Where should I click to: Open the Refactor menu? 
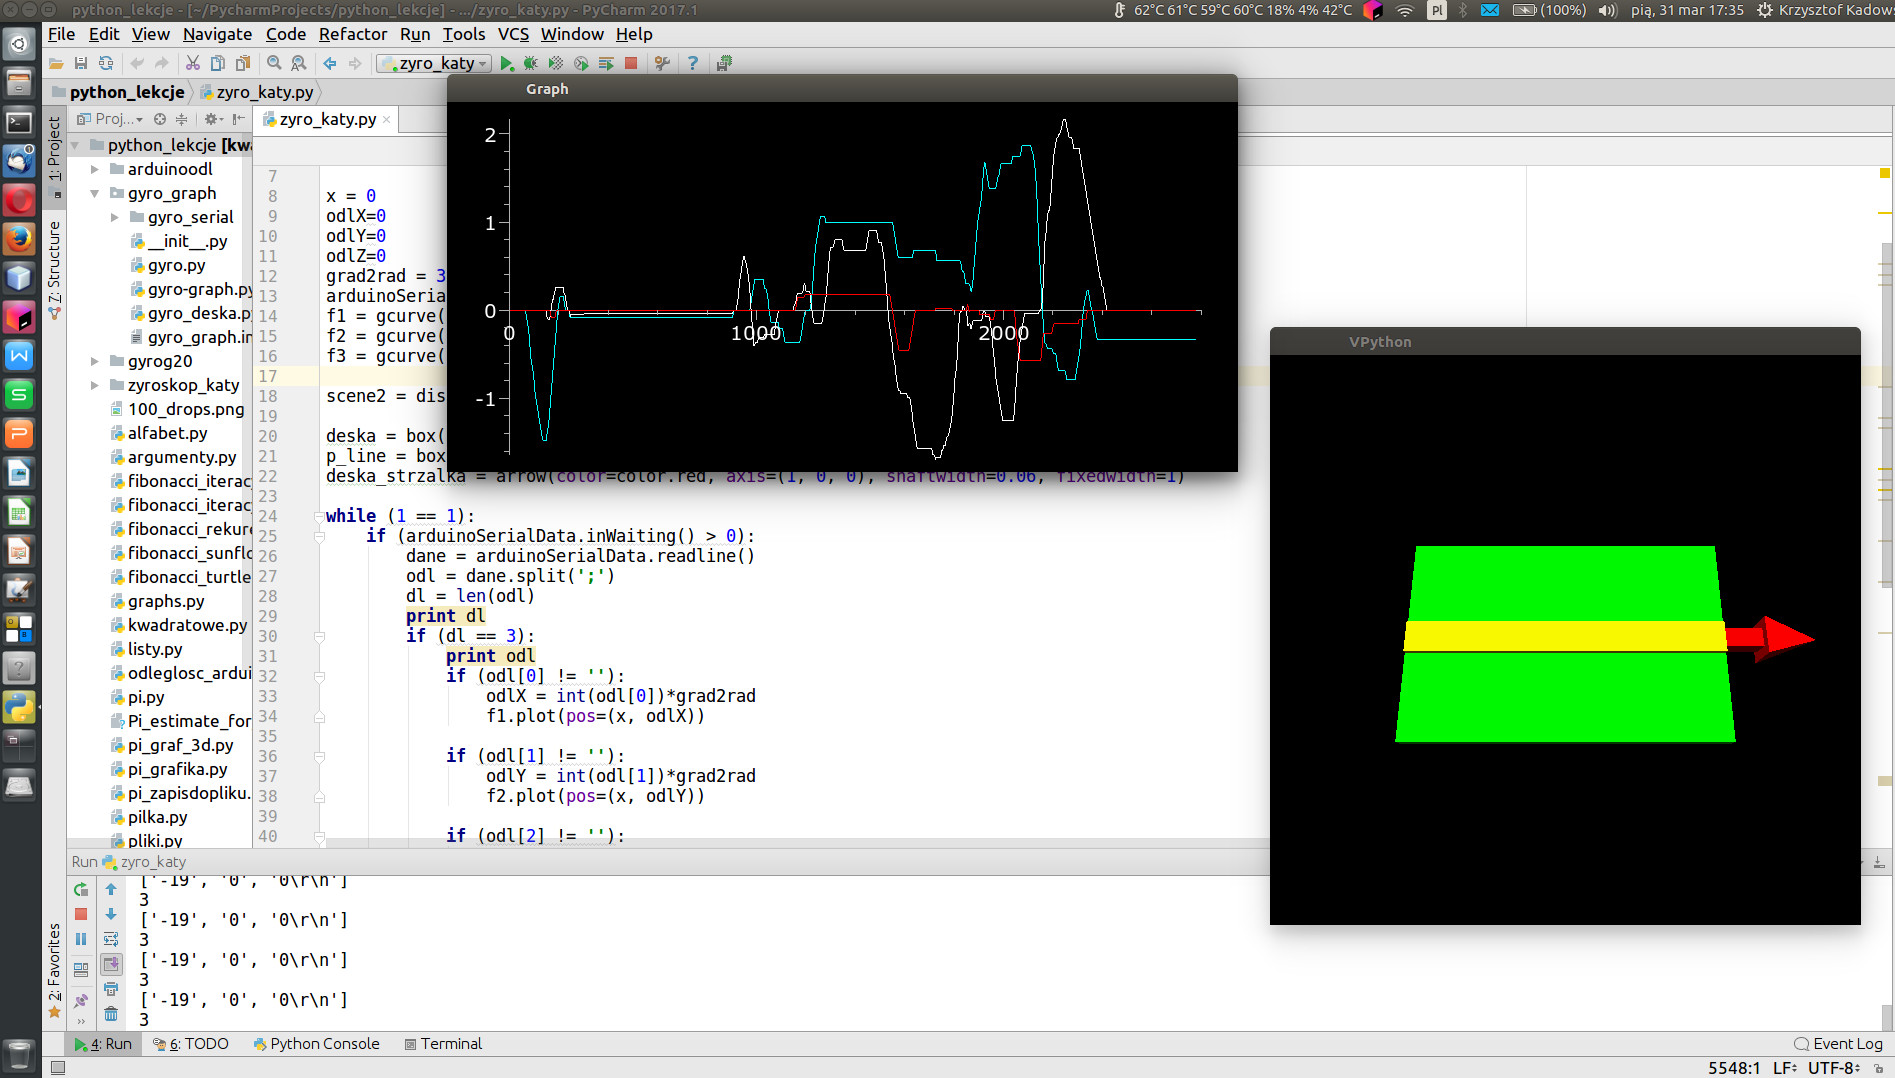click(x=352, y=34)
